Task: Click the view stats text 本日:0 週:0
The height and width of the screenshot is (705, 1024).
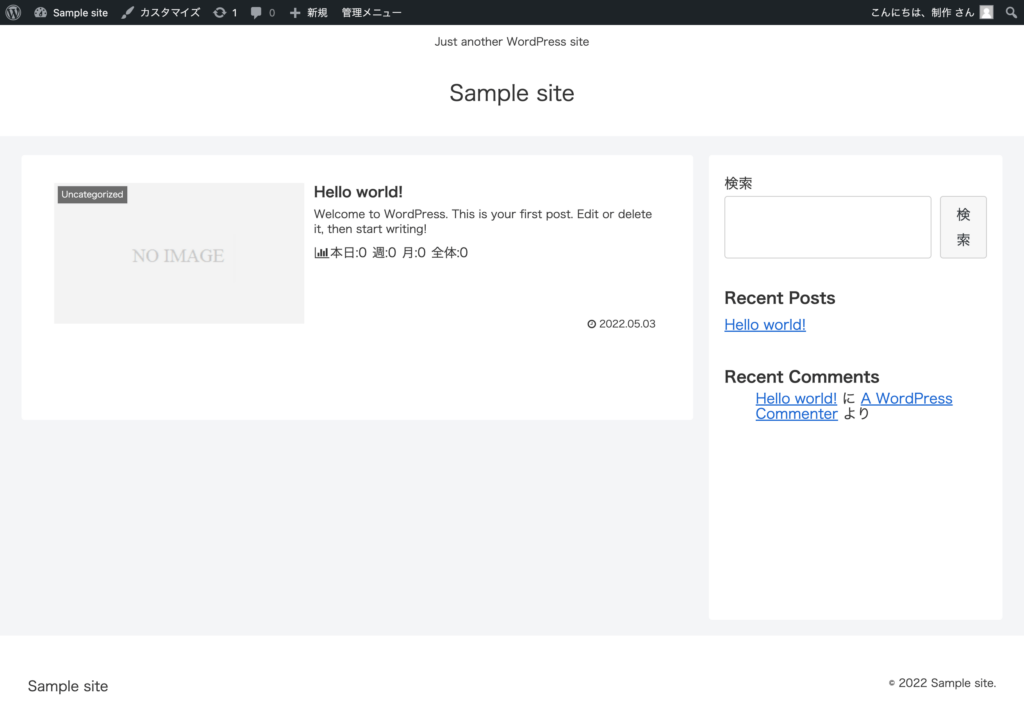Action: [363, 253]
